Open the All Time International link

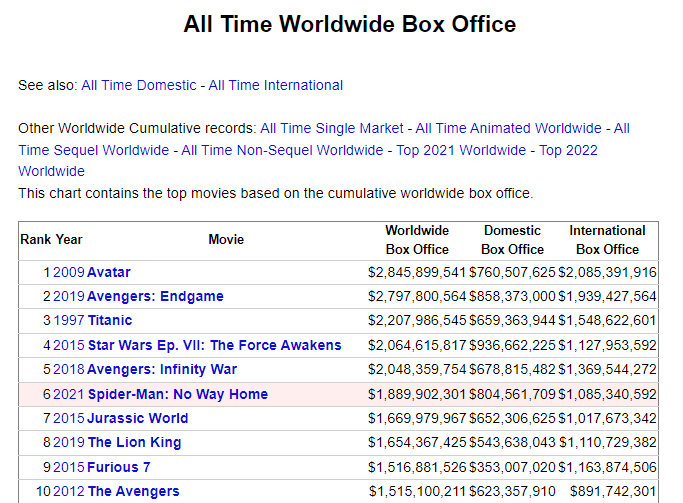click(275, 85)
